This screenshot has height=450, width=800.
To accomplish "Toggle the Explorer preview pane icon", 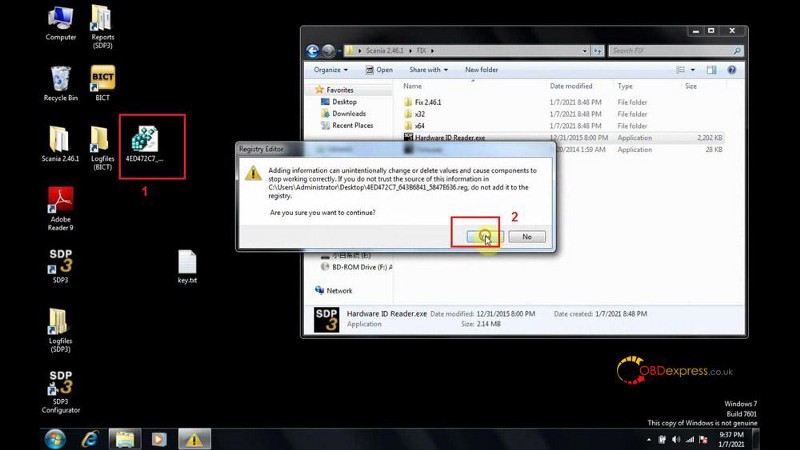I will pos(711,70).
